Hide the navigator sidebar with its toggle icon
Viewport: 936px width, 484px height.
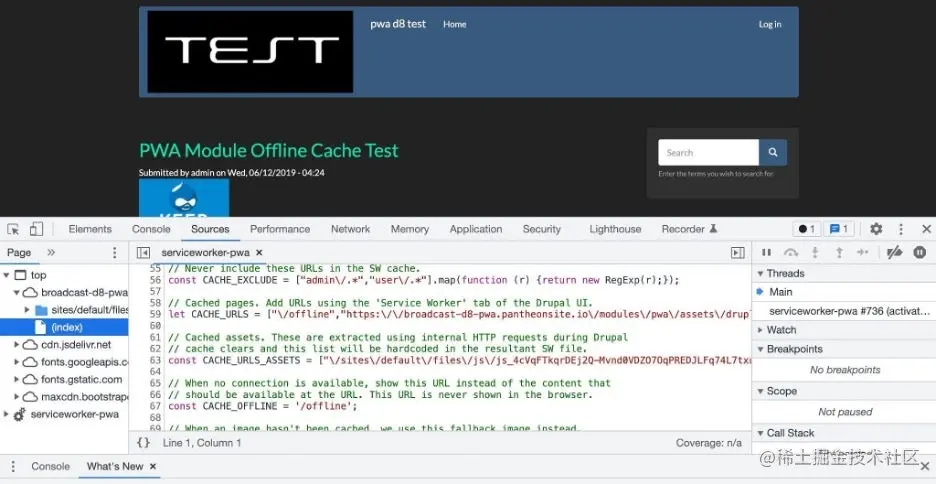point(143,253)
